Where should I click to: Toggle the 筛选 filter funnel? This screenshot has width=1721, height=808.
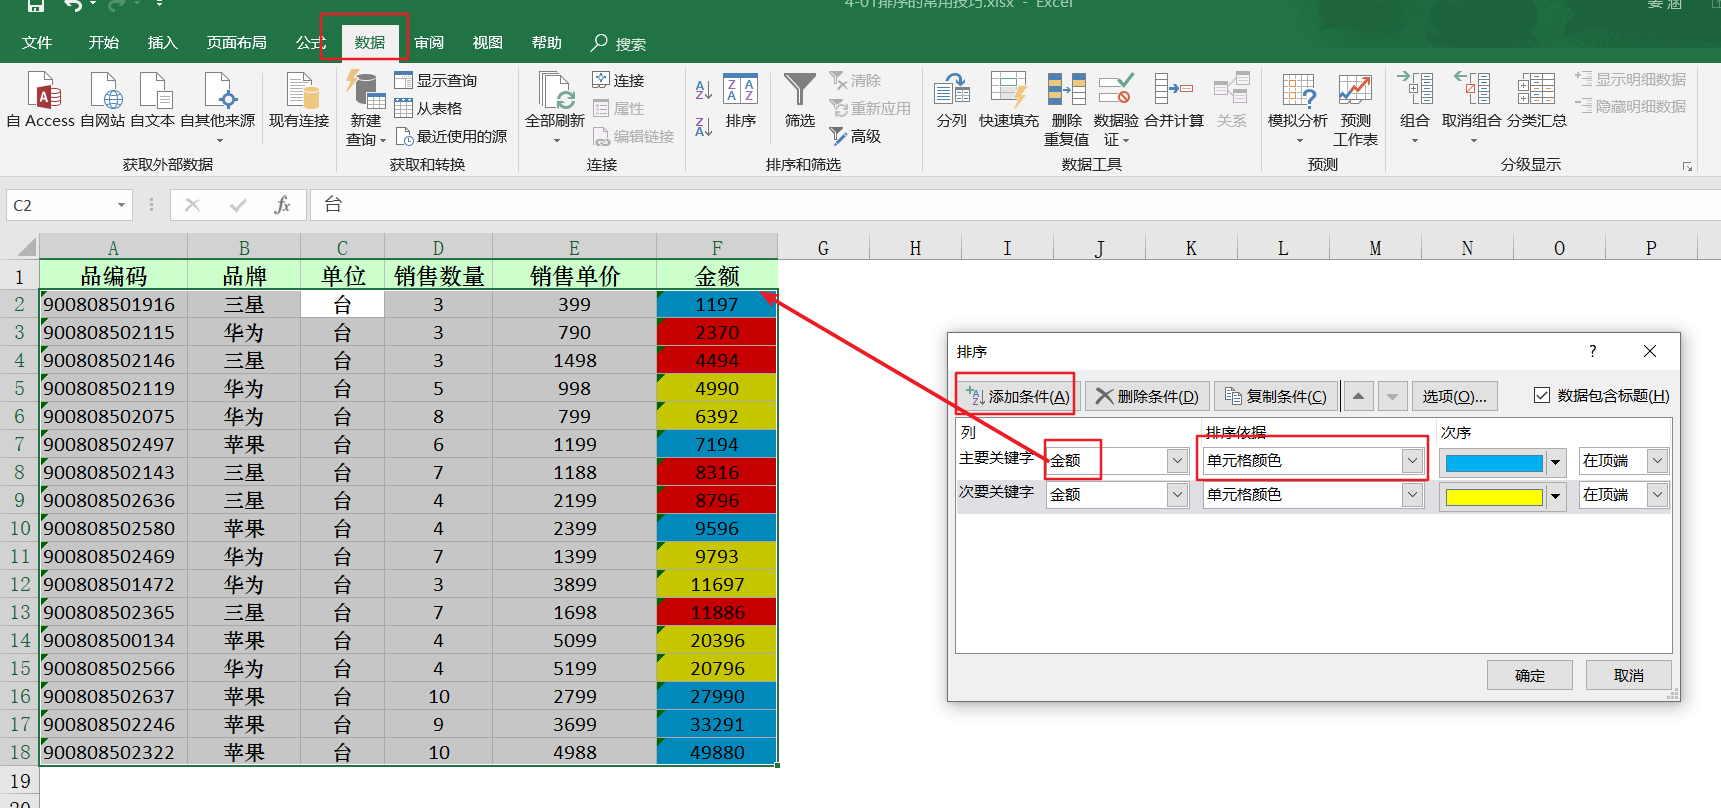800,100
